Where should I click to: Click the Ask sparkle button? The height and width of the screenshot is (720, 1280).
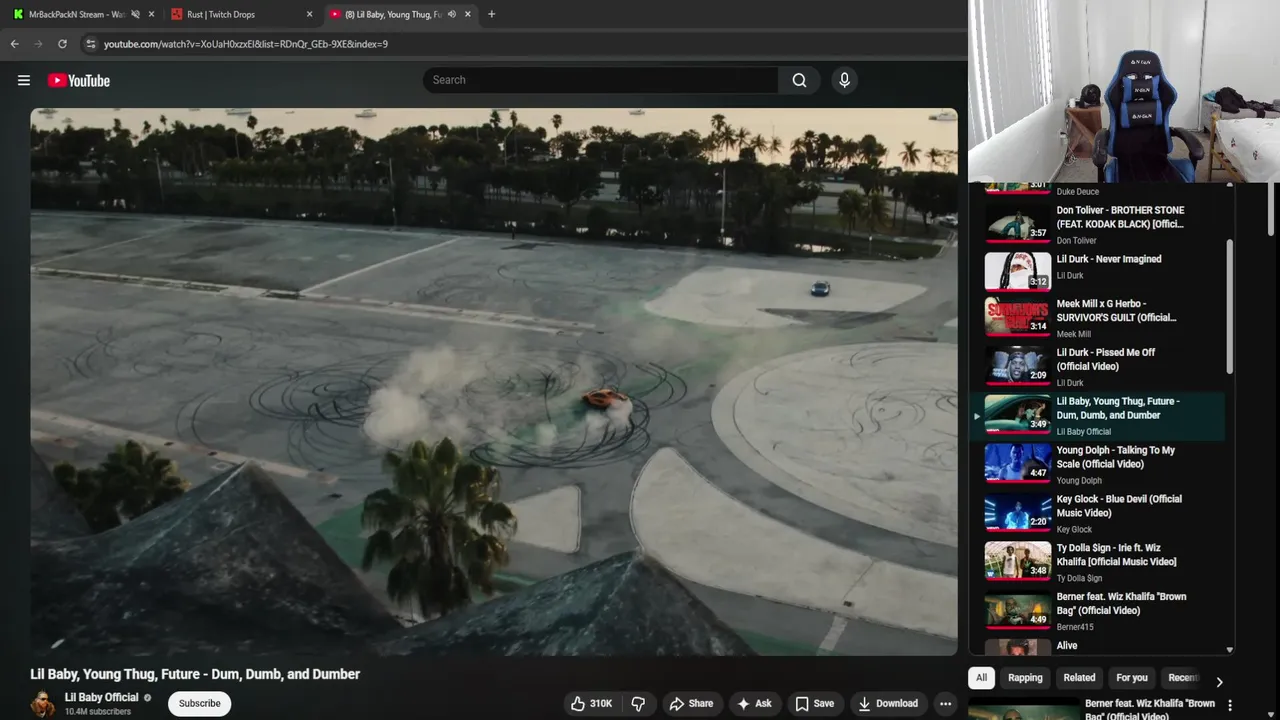(x=754, y=703)
